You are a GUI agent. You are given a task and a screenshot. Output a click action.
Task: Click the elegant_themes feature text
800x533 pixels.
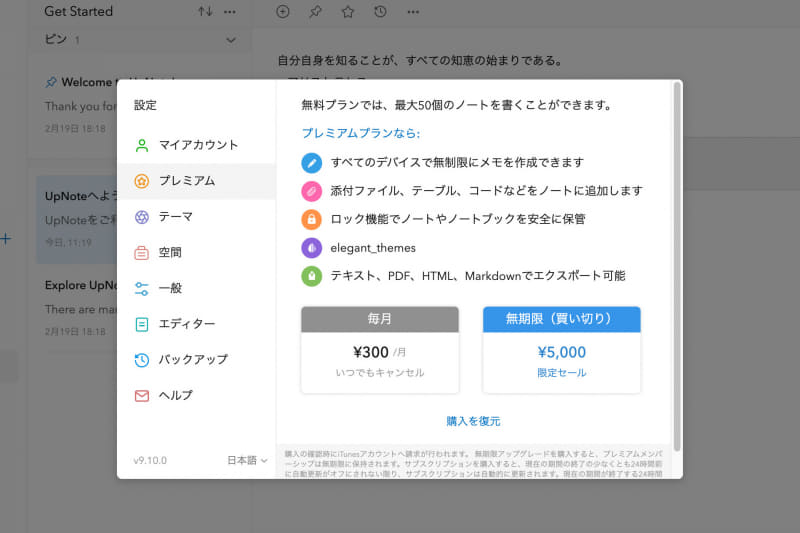373,248
